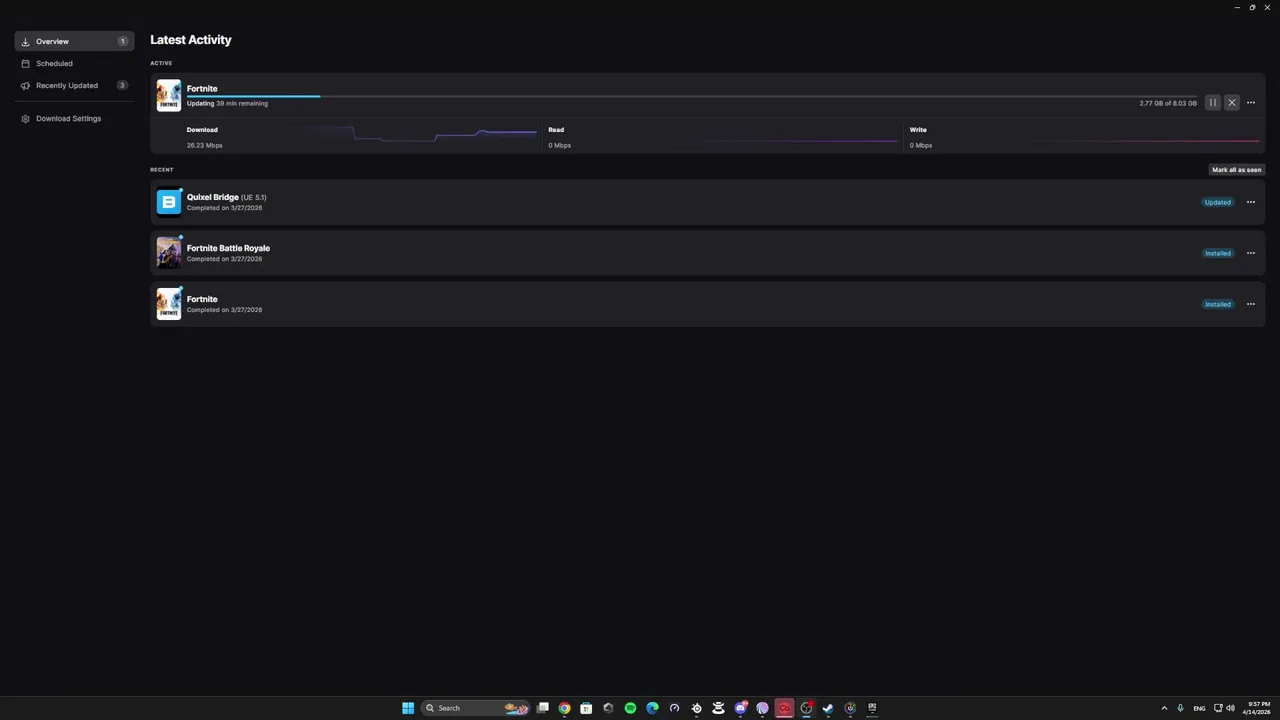Click the Recently Updated megaphone icon

[26, 86]
